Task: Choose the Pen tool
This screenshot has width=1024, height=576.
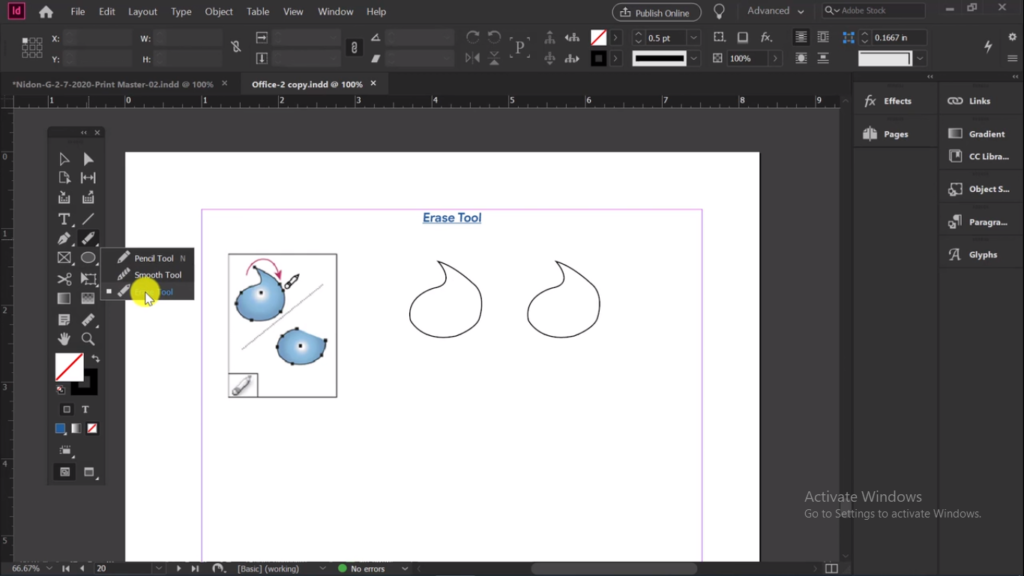Action: tap(64, 238)
